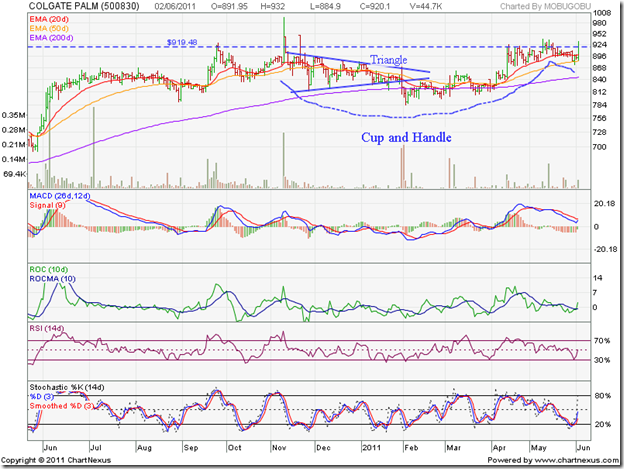Click the 1008 price axis value
Image resolution: width=624 pixels, height=469 pixels.
coord(602,13)
